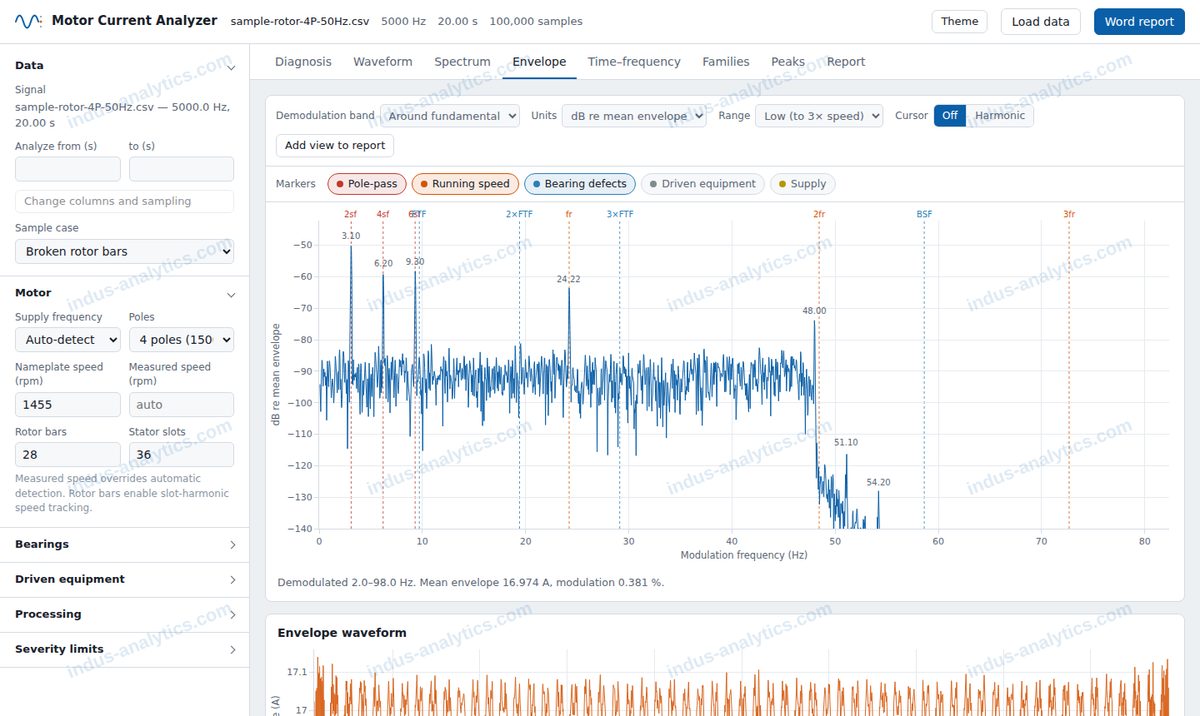
Task: Switch to the Time–frequency tab
Action: click(x=634, y=62)
